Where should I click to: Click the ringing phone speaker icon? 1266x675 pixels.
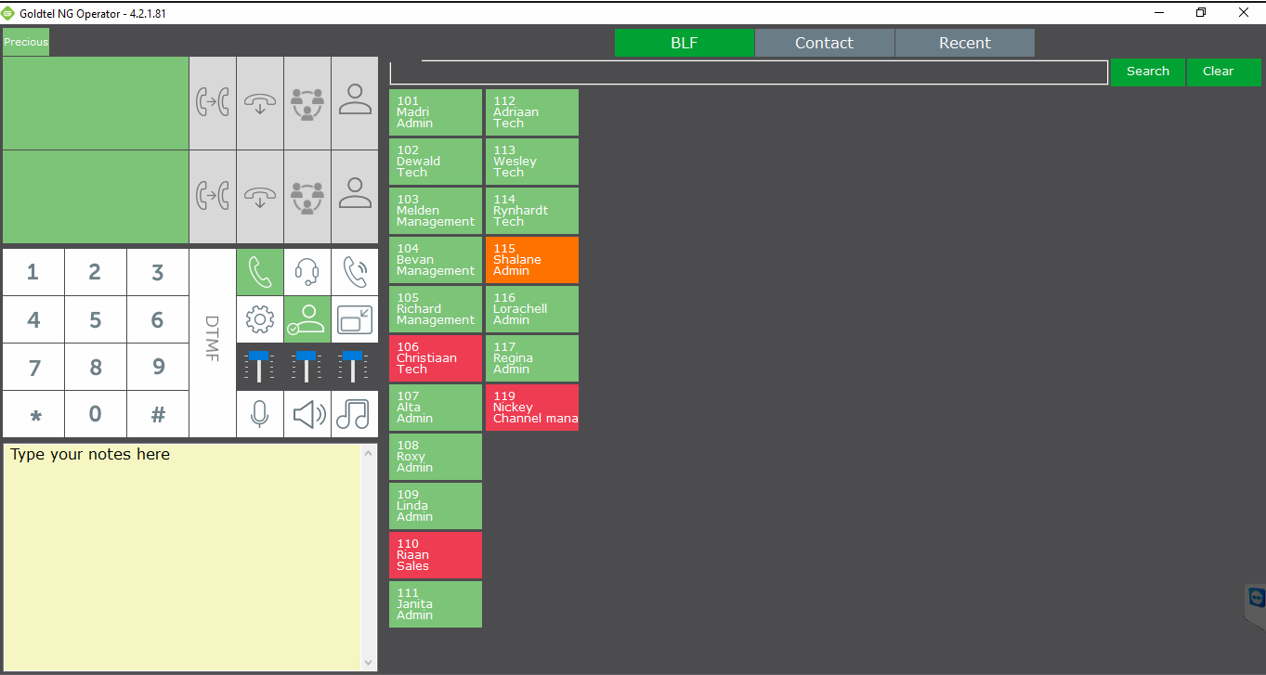point(355,272)
